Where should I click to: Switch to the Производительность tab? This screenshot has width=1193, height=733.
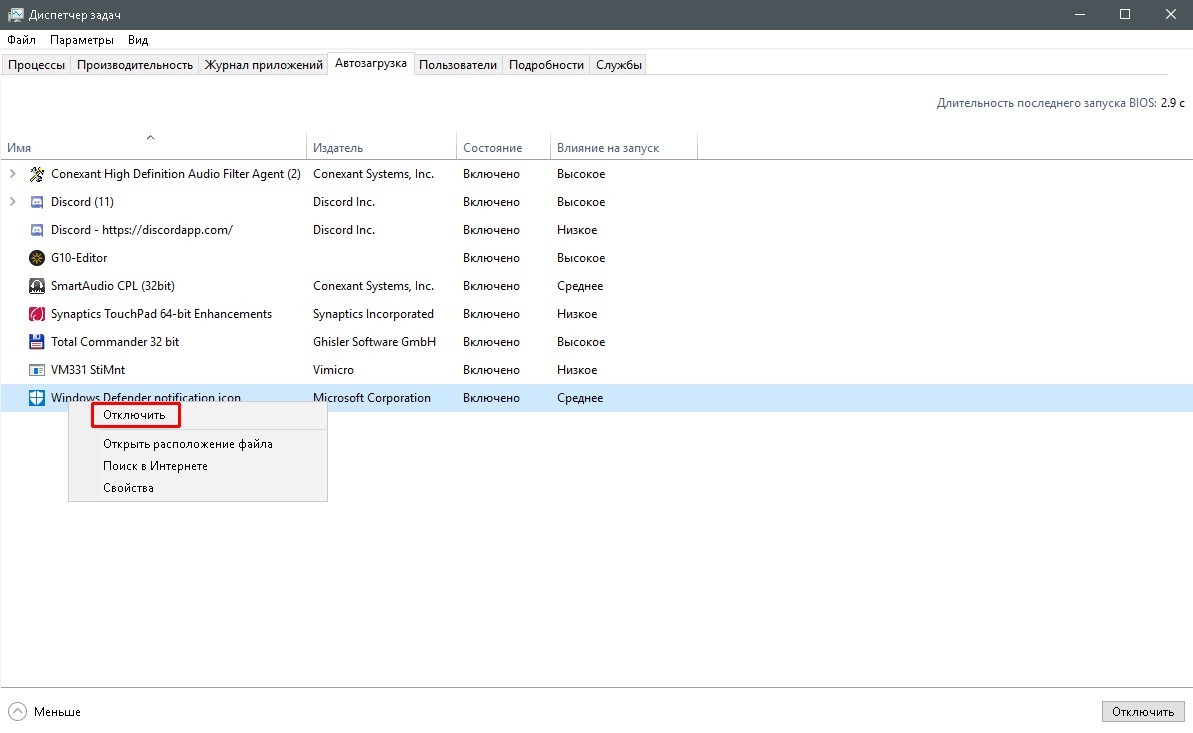(135, 65)
